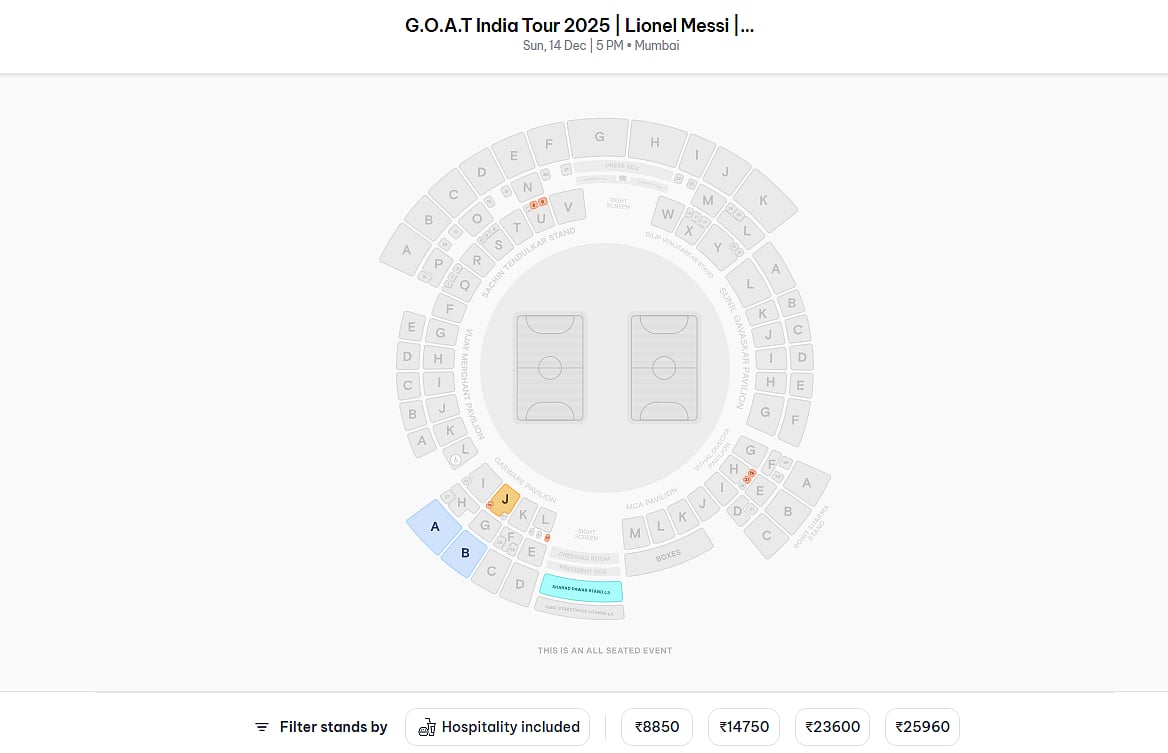Viewport: 1168px width, 753px height.
Task: Select the ₹25960 price filter chip
Action: coord(922,727)
